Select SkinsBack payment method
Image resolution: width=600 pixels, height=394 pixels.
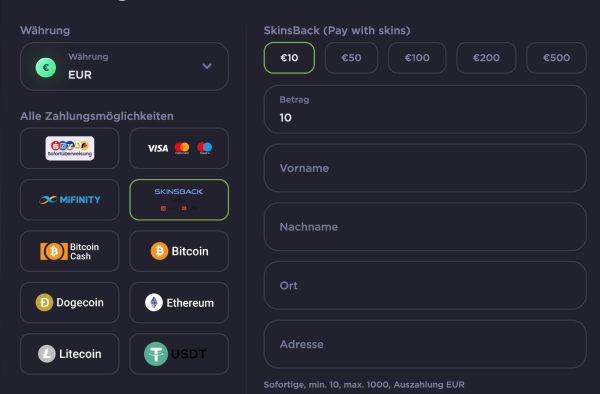179,200
